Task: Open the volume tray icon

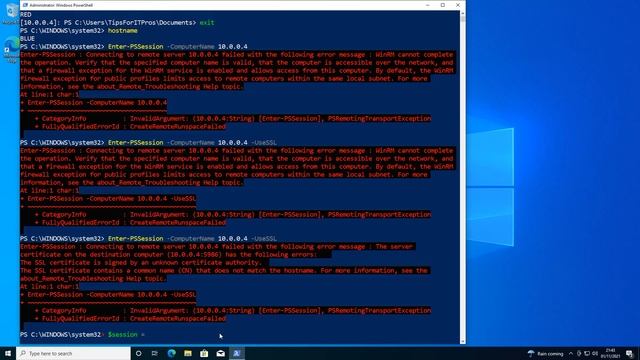Action: click(595, 353)
